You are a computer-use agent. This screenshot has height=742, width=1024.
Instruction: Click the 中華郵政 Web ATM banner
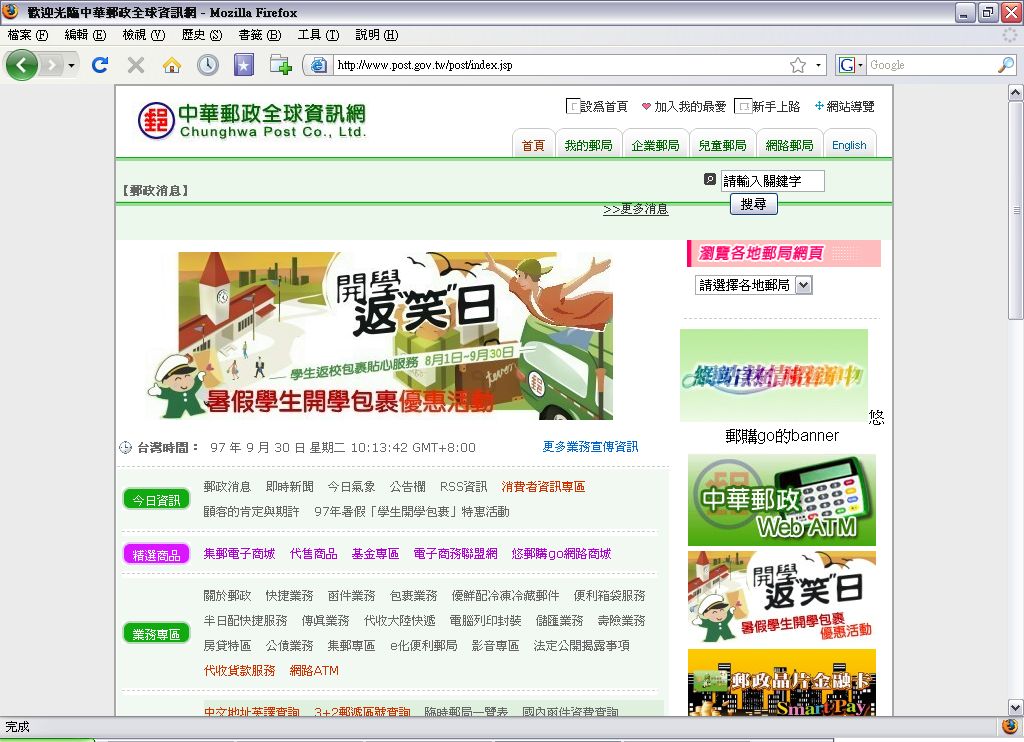click(x=782, y=500)
